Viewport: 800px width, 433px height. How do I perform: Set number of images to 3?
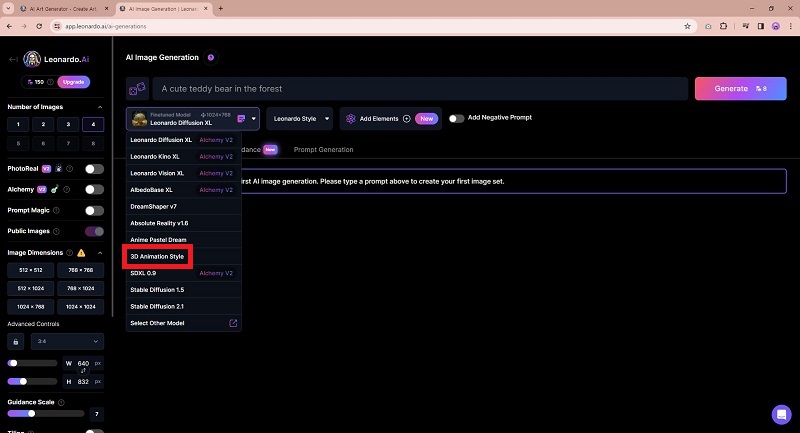click(68, 124)
